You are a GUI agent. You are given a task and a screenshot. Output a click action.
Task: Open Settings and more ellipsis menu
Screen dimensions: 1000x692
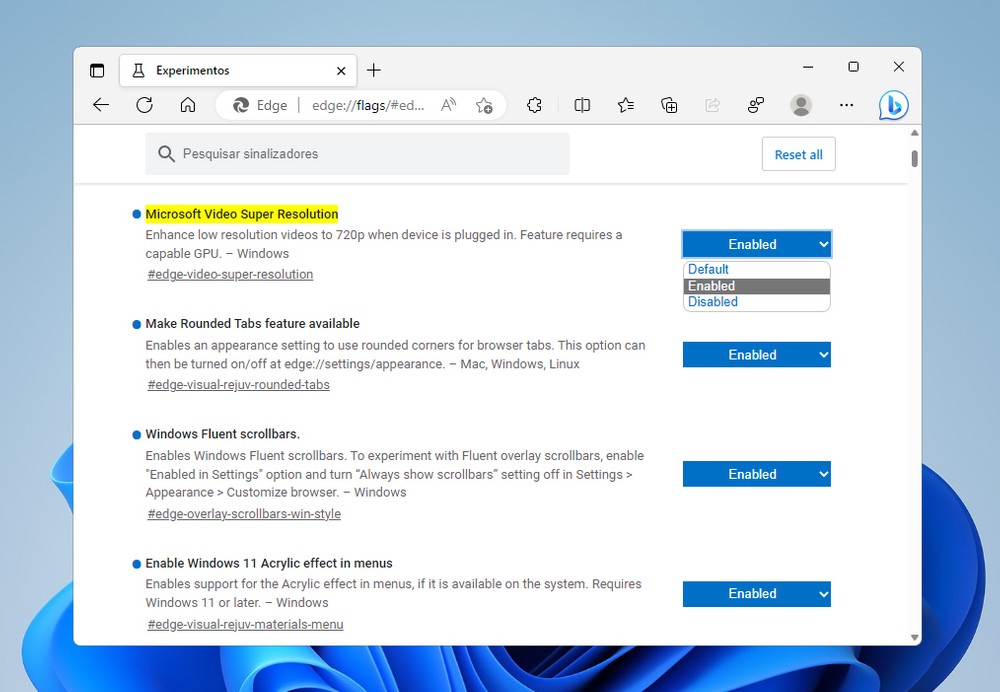pyautogui.click(x=846, y=105)
